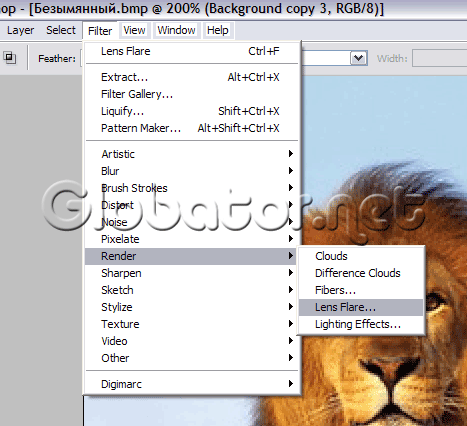Expand the Blur submenu

pos(191,171)
